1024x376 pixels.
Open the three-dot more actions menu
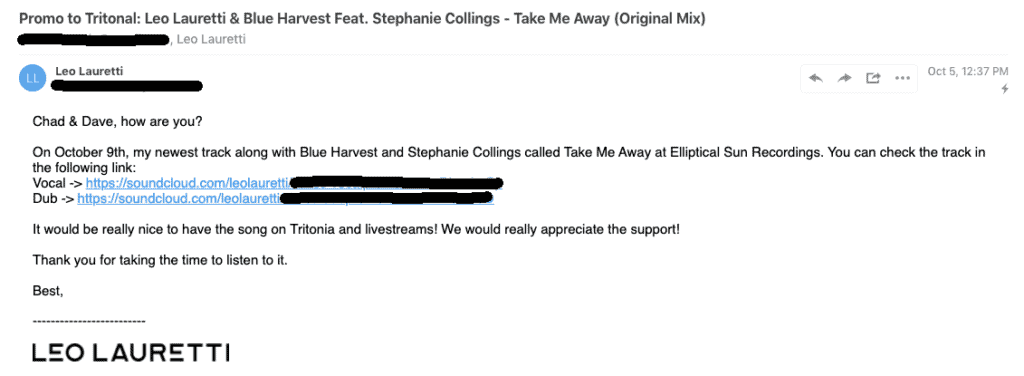902,78
